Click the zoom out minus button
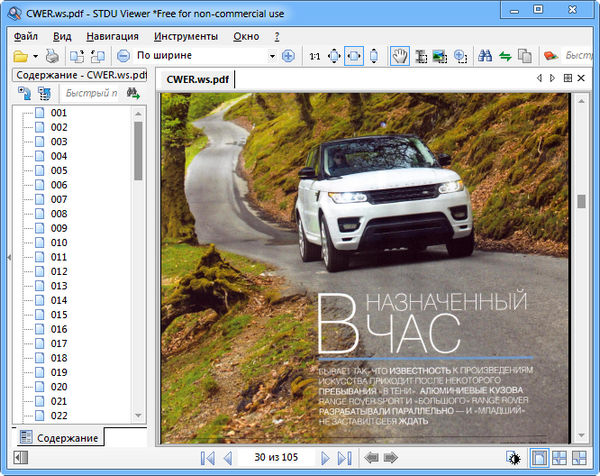Screen dimensions: 600x476 coord(123,56)
